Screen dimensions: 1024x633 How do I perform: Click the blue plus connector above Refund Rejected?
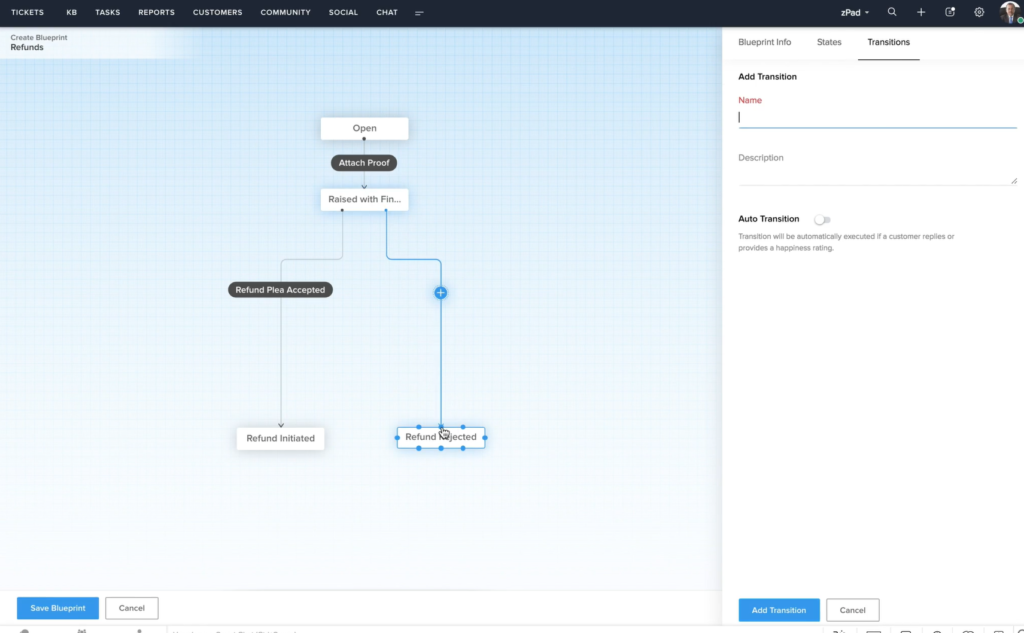[440, 292]
